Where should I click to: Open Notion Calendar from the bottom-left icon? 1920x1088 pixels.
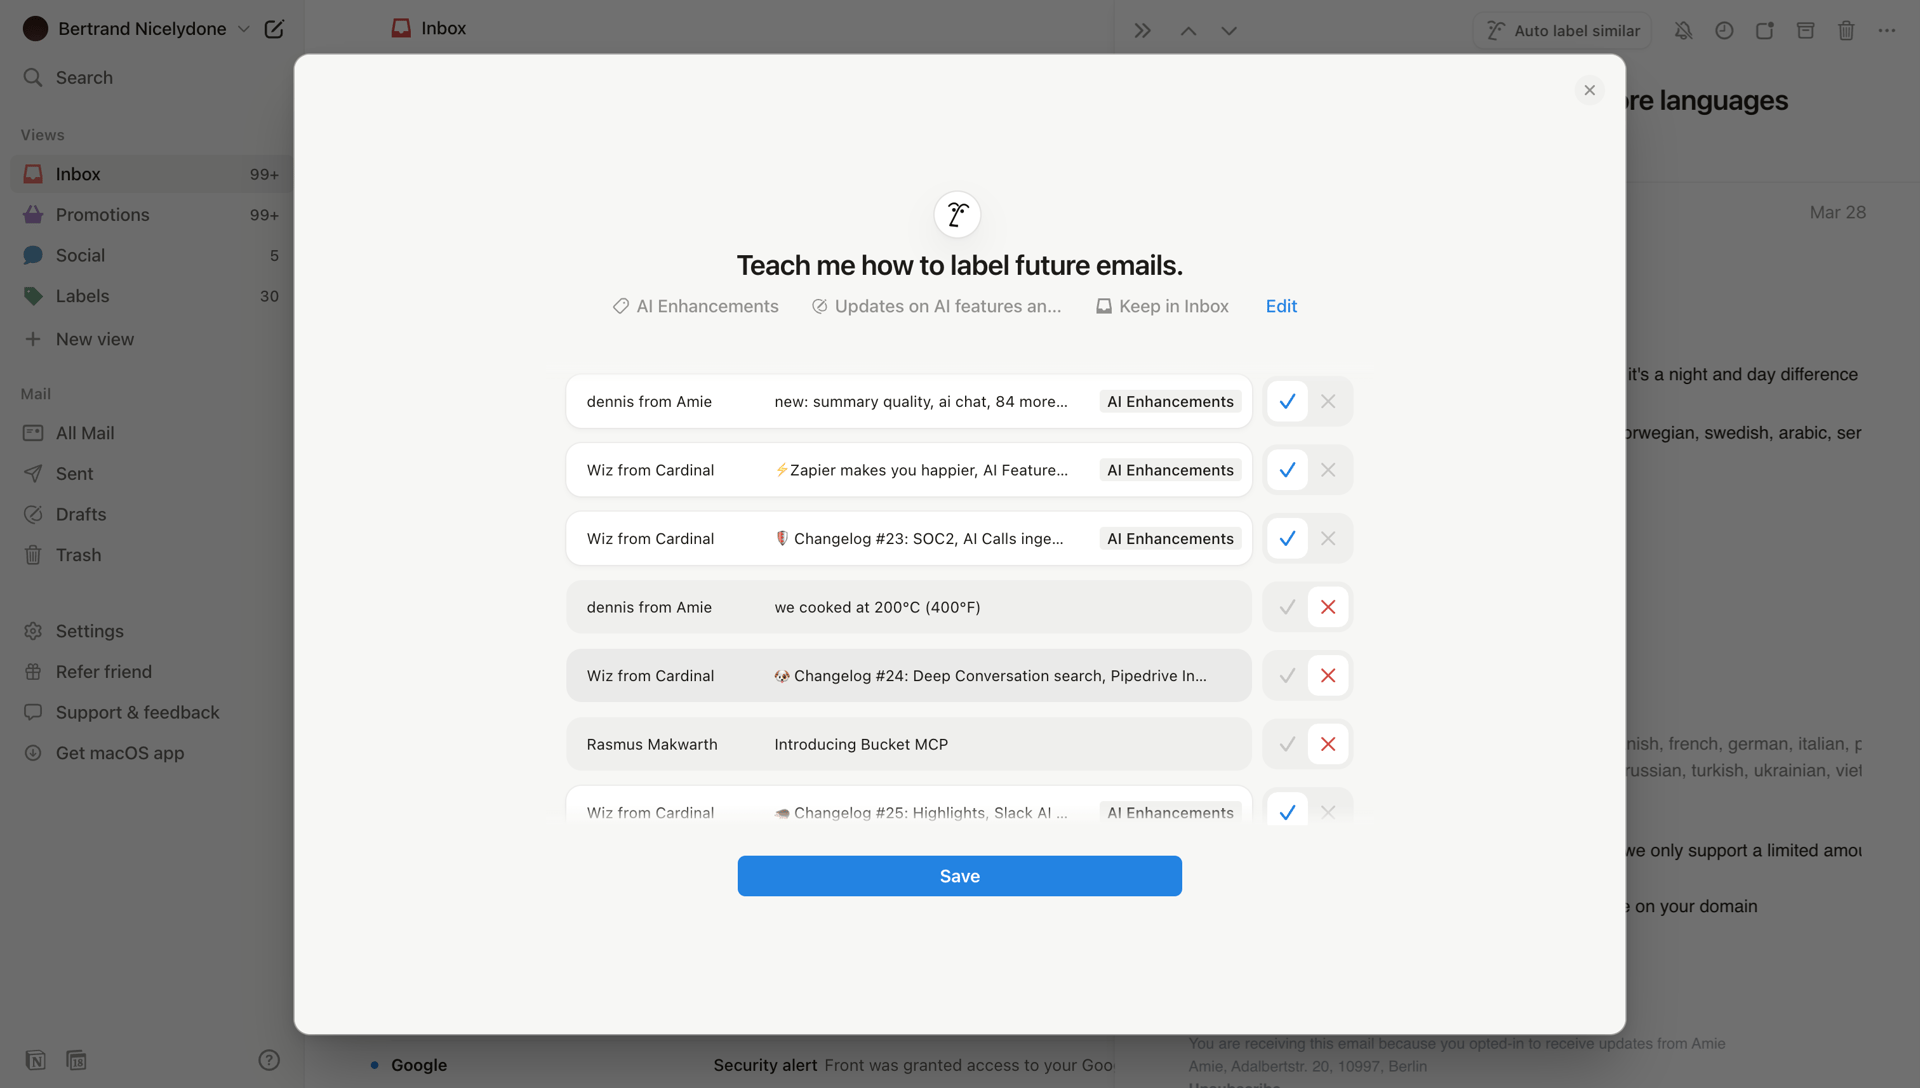(76, 1060)
